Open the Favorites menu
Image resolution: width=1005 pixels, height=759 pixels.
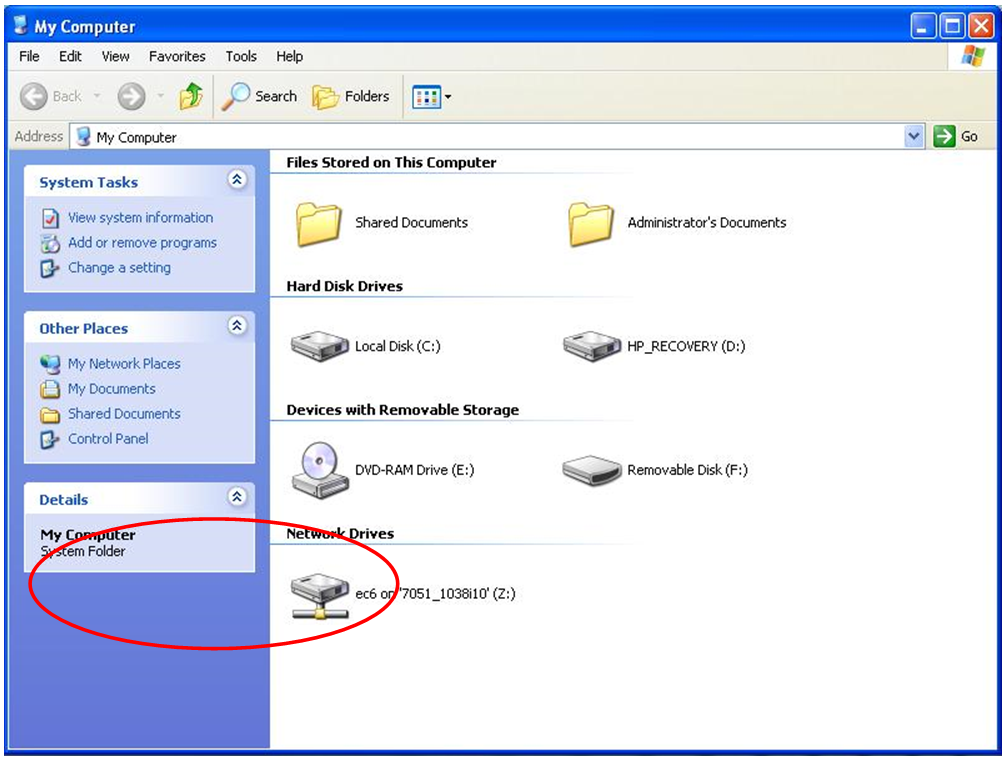point(177,57)
